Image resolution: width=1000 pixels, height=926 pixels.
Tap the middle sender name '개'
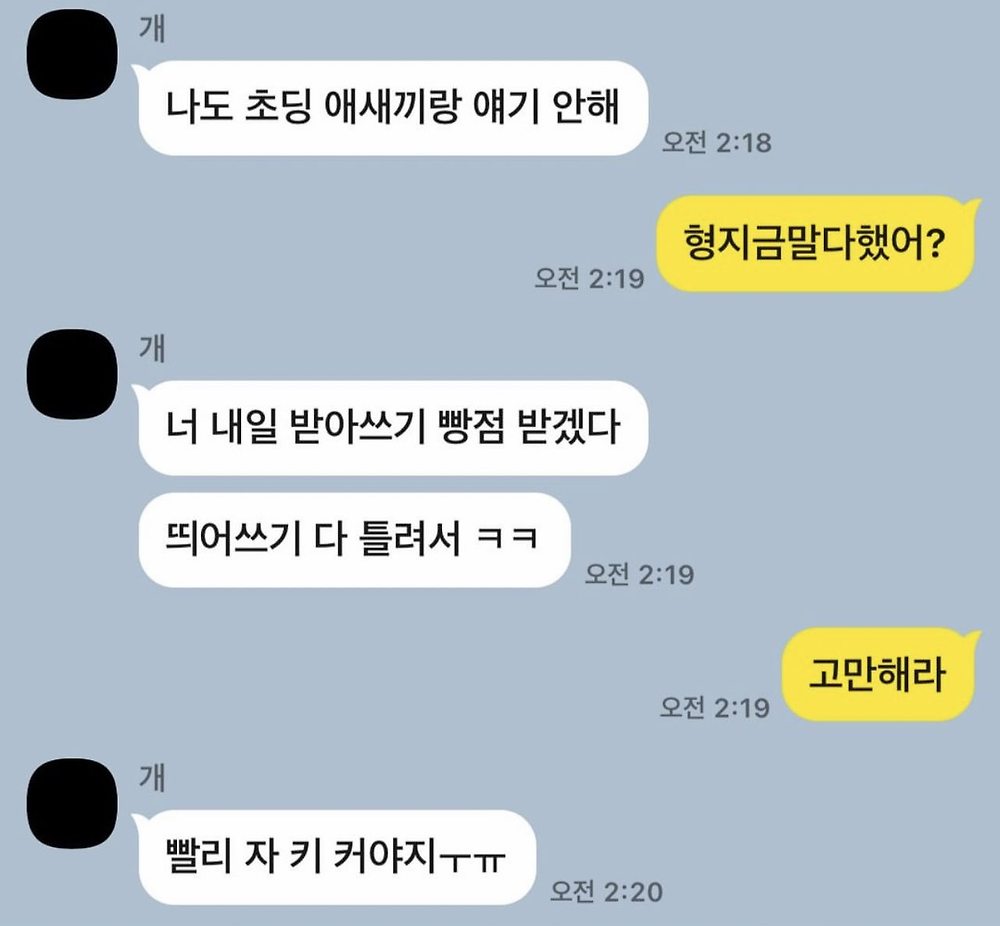(152, 349)
